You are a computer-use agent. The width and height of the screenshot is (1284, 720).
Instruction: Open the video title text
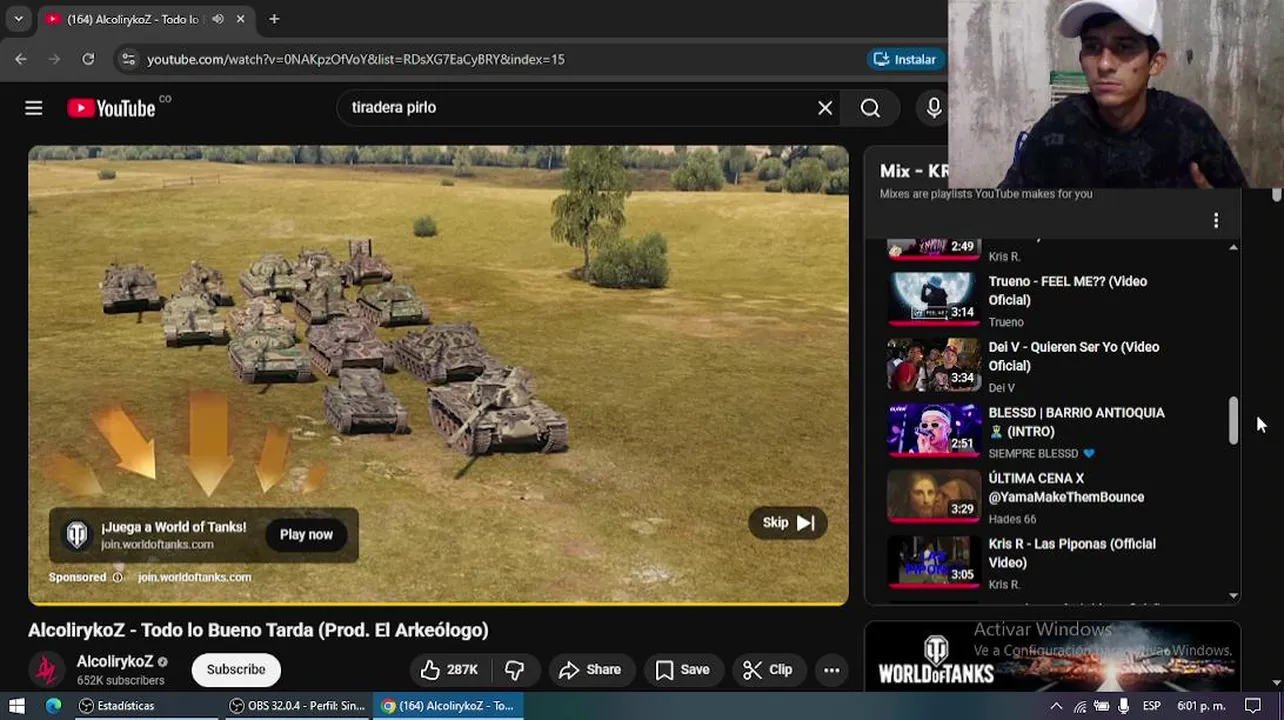[x=258, y=630]
